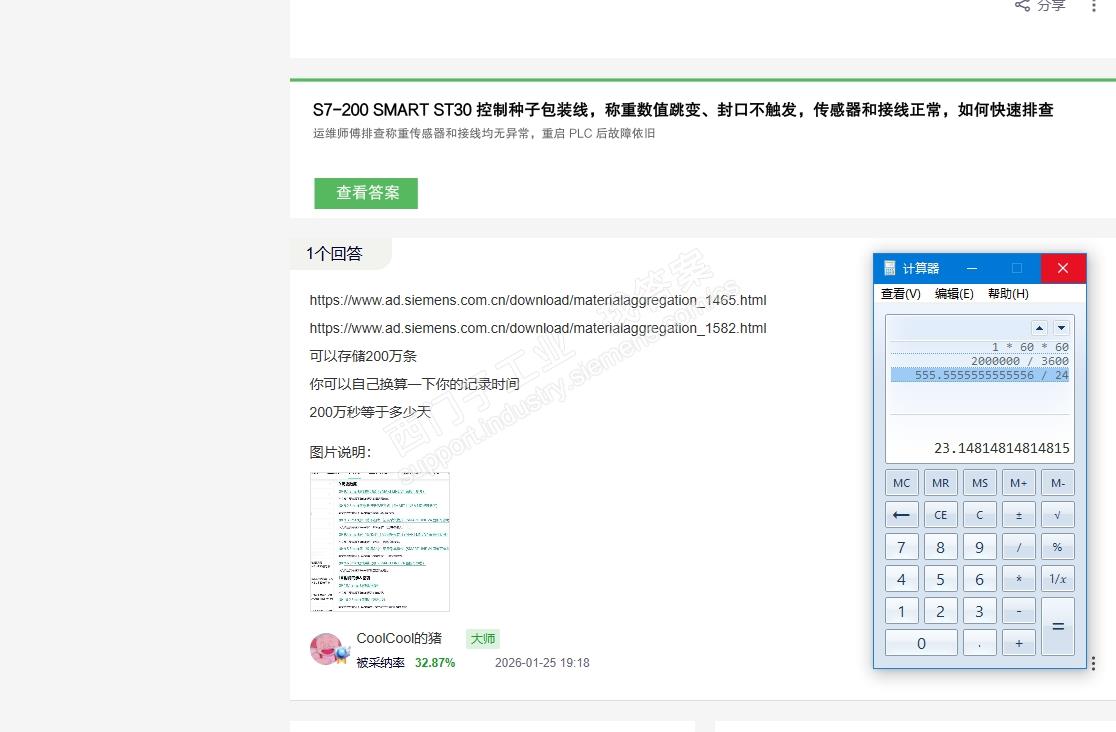Click the M- memory subtract button
Viewport: 1116px width, 732px height.
pyautogui.click(x=1058, y=483)
